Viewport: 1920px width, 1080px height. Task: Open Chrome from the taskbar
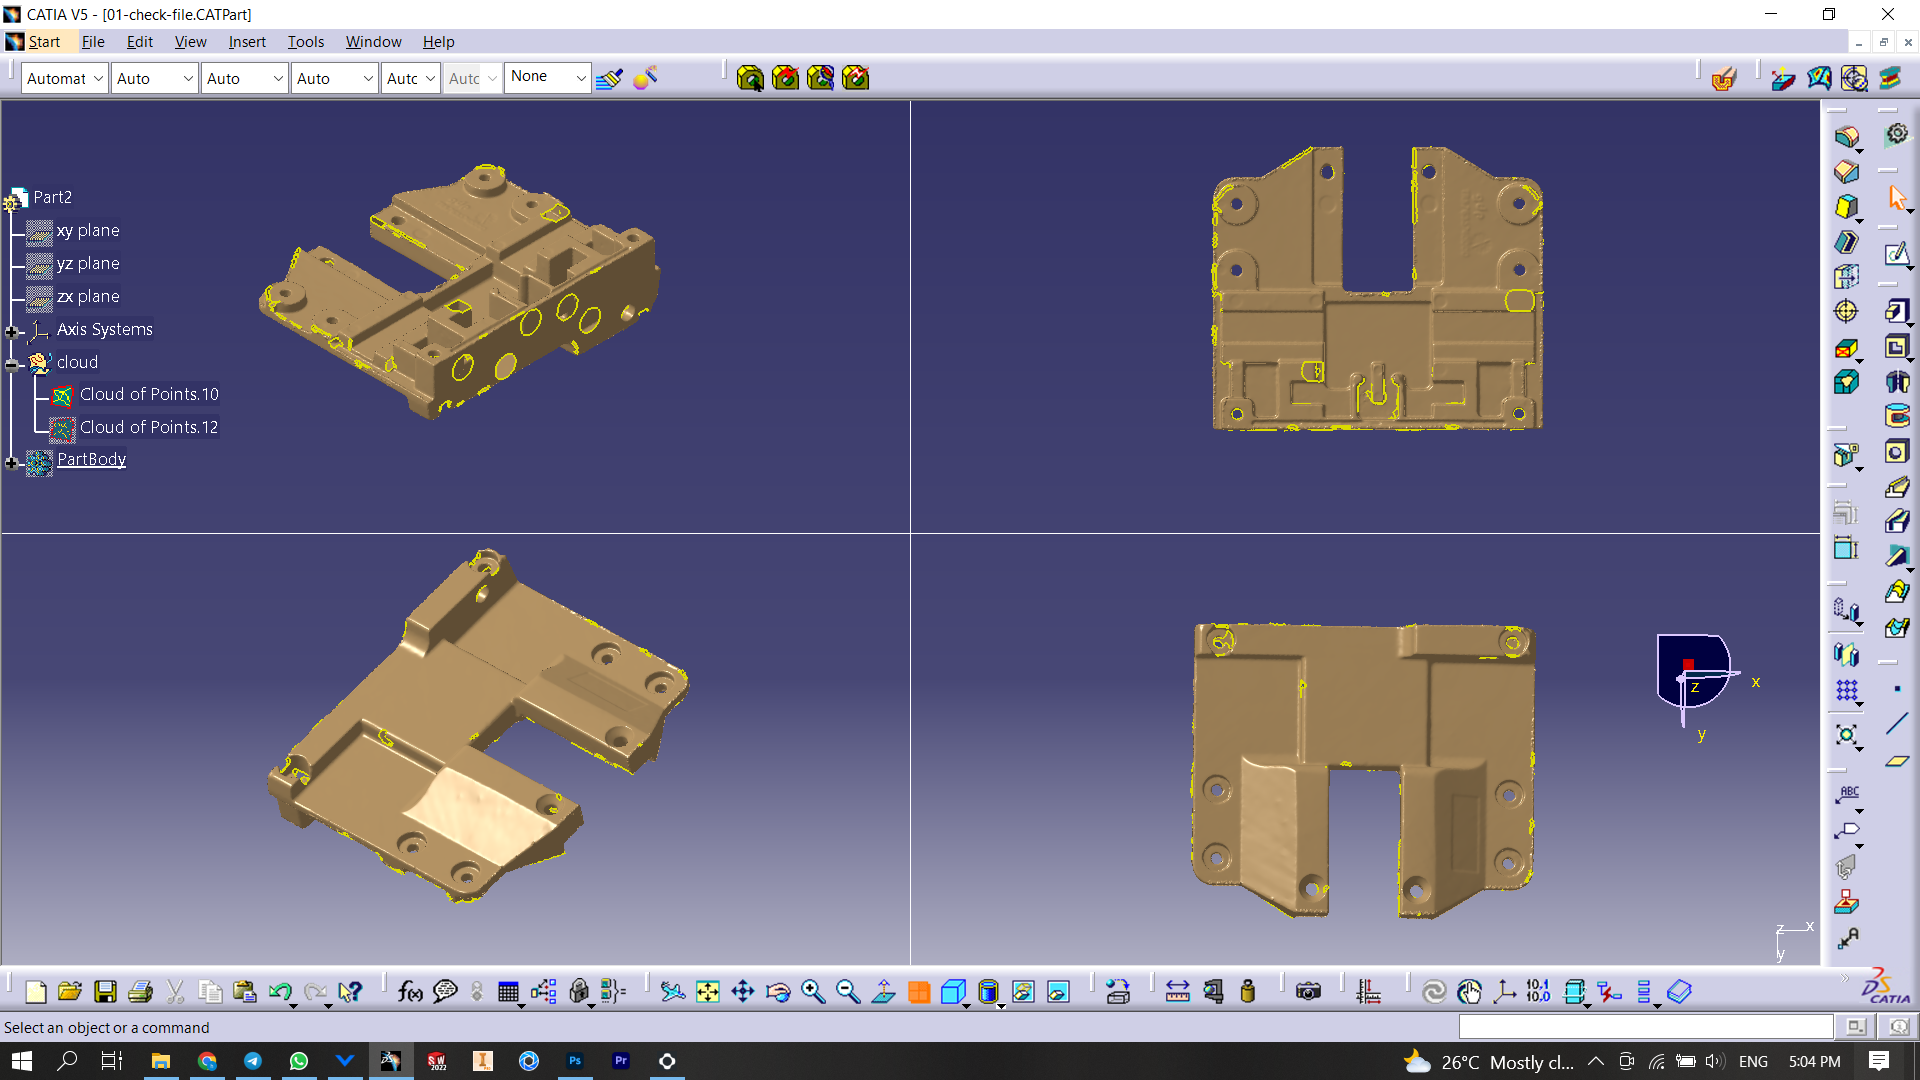(x=207, y=1061)
